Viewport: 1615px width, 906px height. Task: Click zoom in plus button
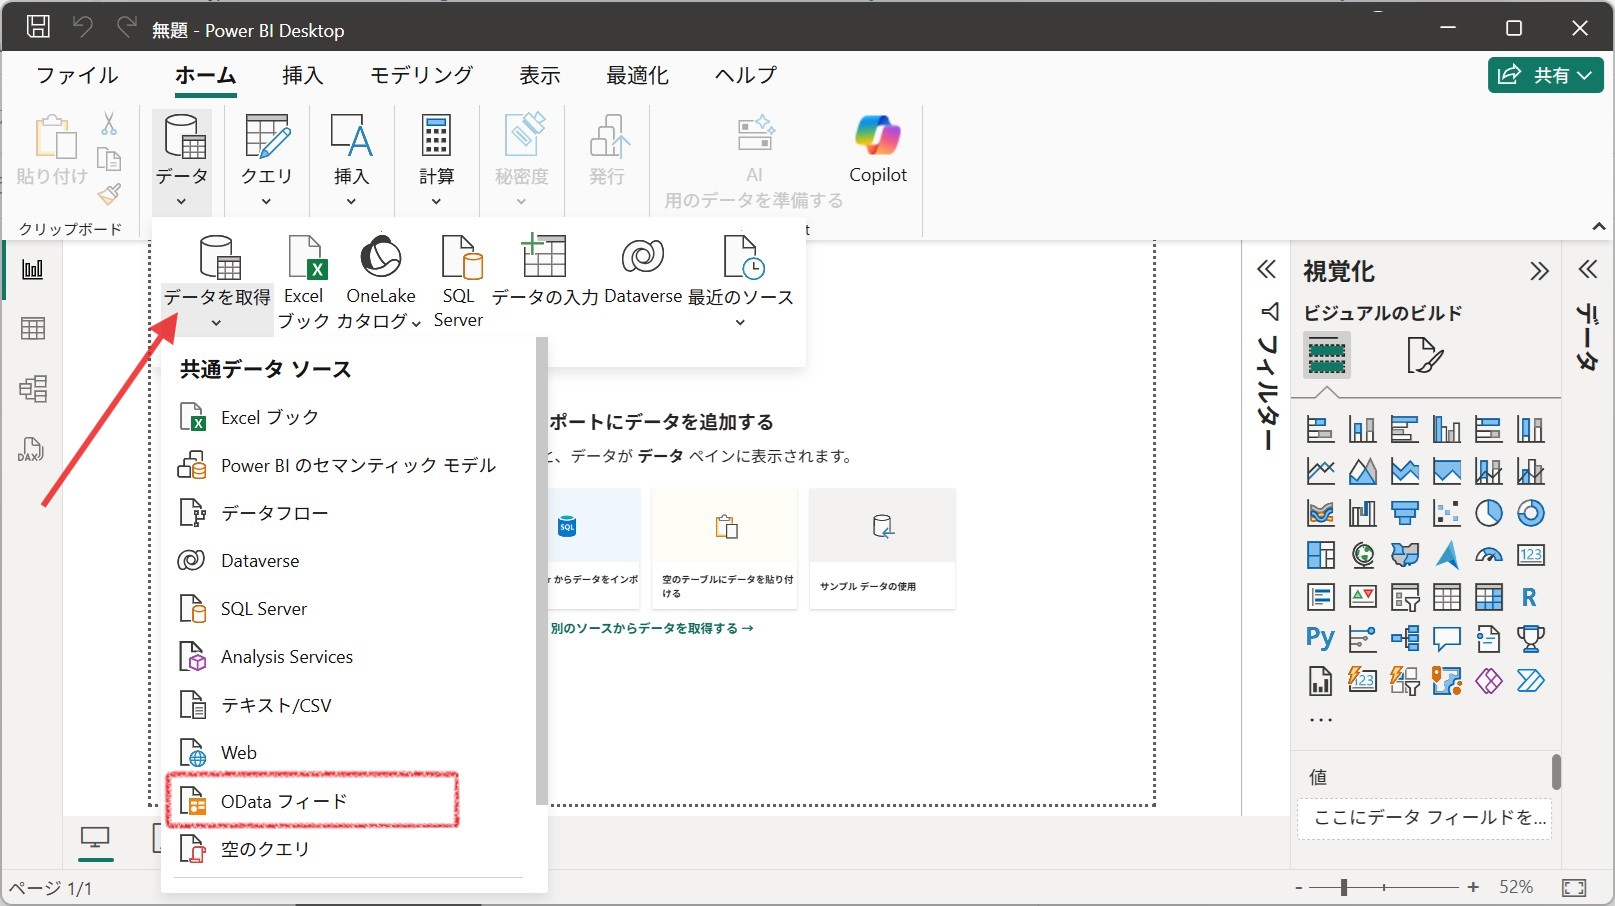coord(1473,887)
